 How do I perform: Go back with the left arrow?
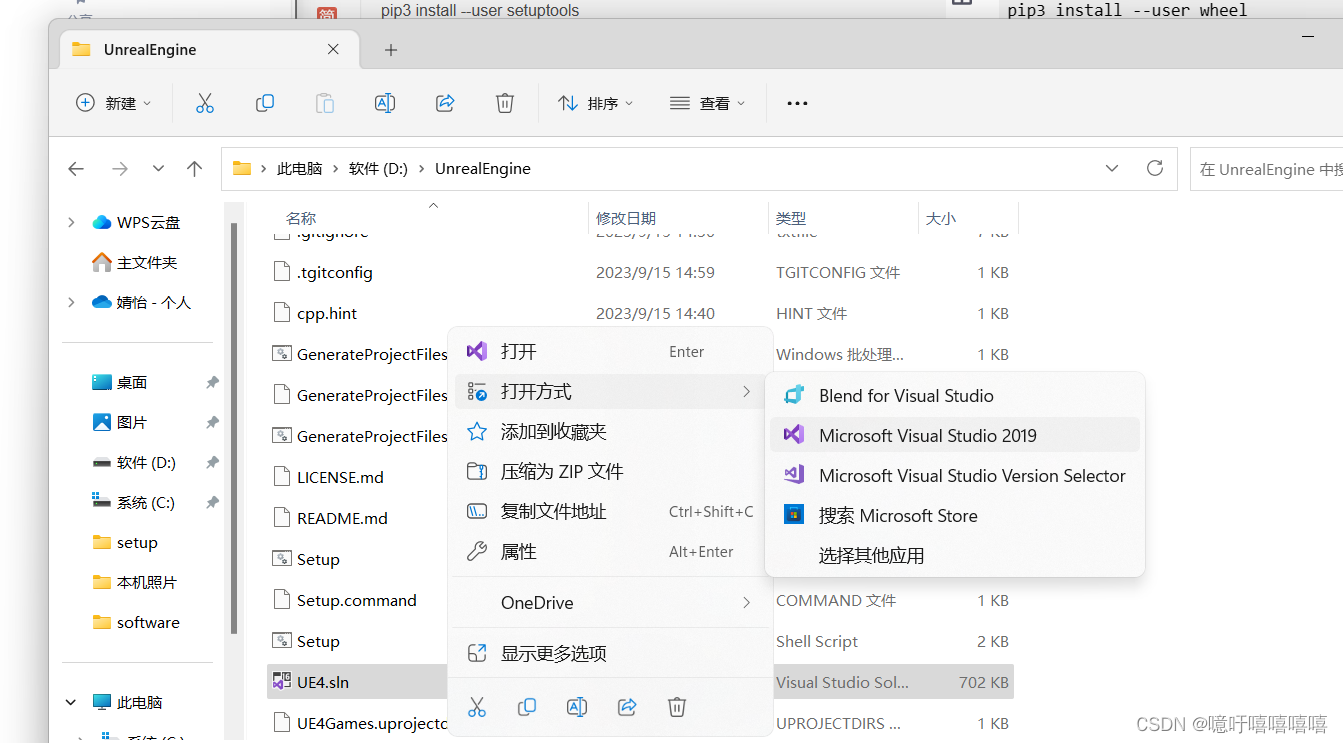pos(76,169)
